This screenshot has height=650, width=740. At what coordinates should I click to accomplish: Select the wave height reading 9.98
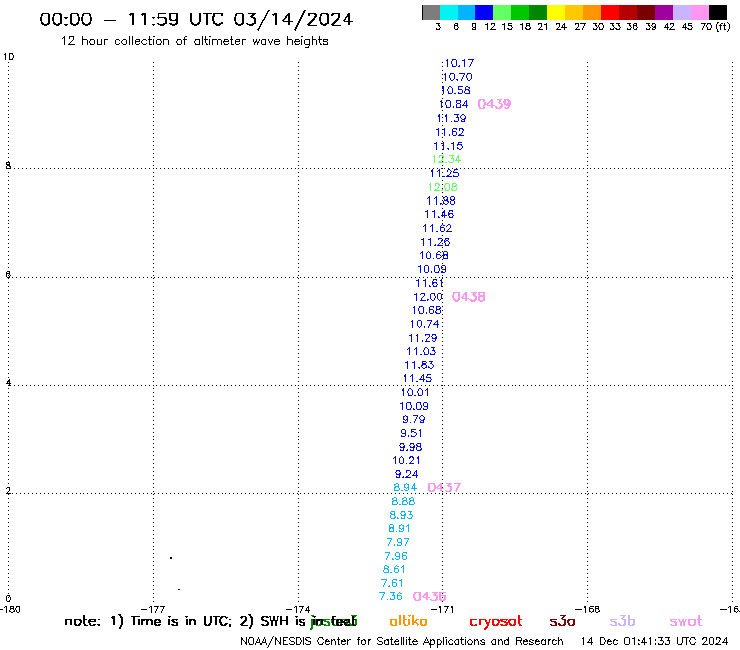click(410, 447)
